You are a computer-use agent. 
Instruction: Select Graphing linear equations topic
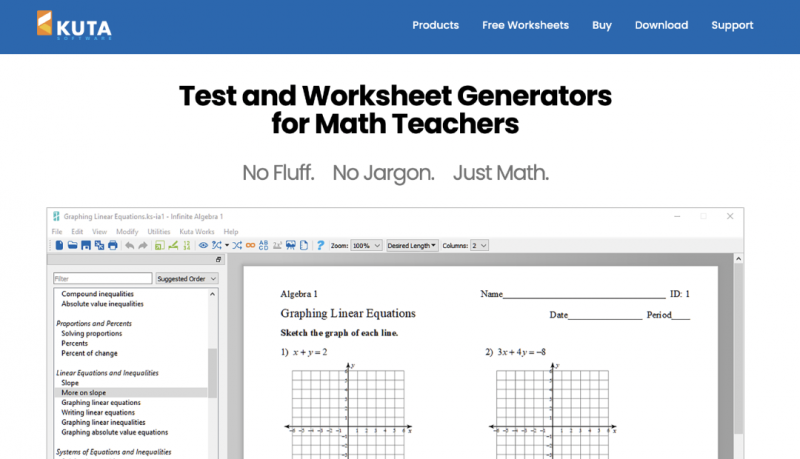[x=101, y=402]
